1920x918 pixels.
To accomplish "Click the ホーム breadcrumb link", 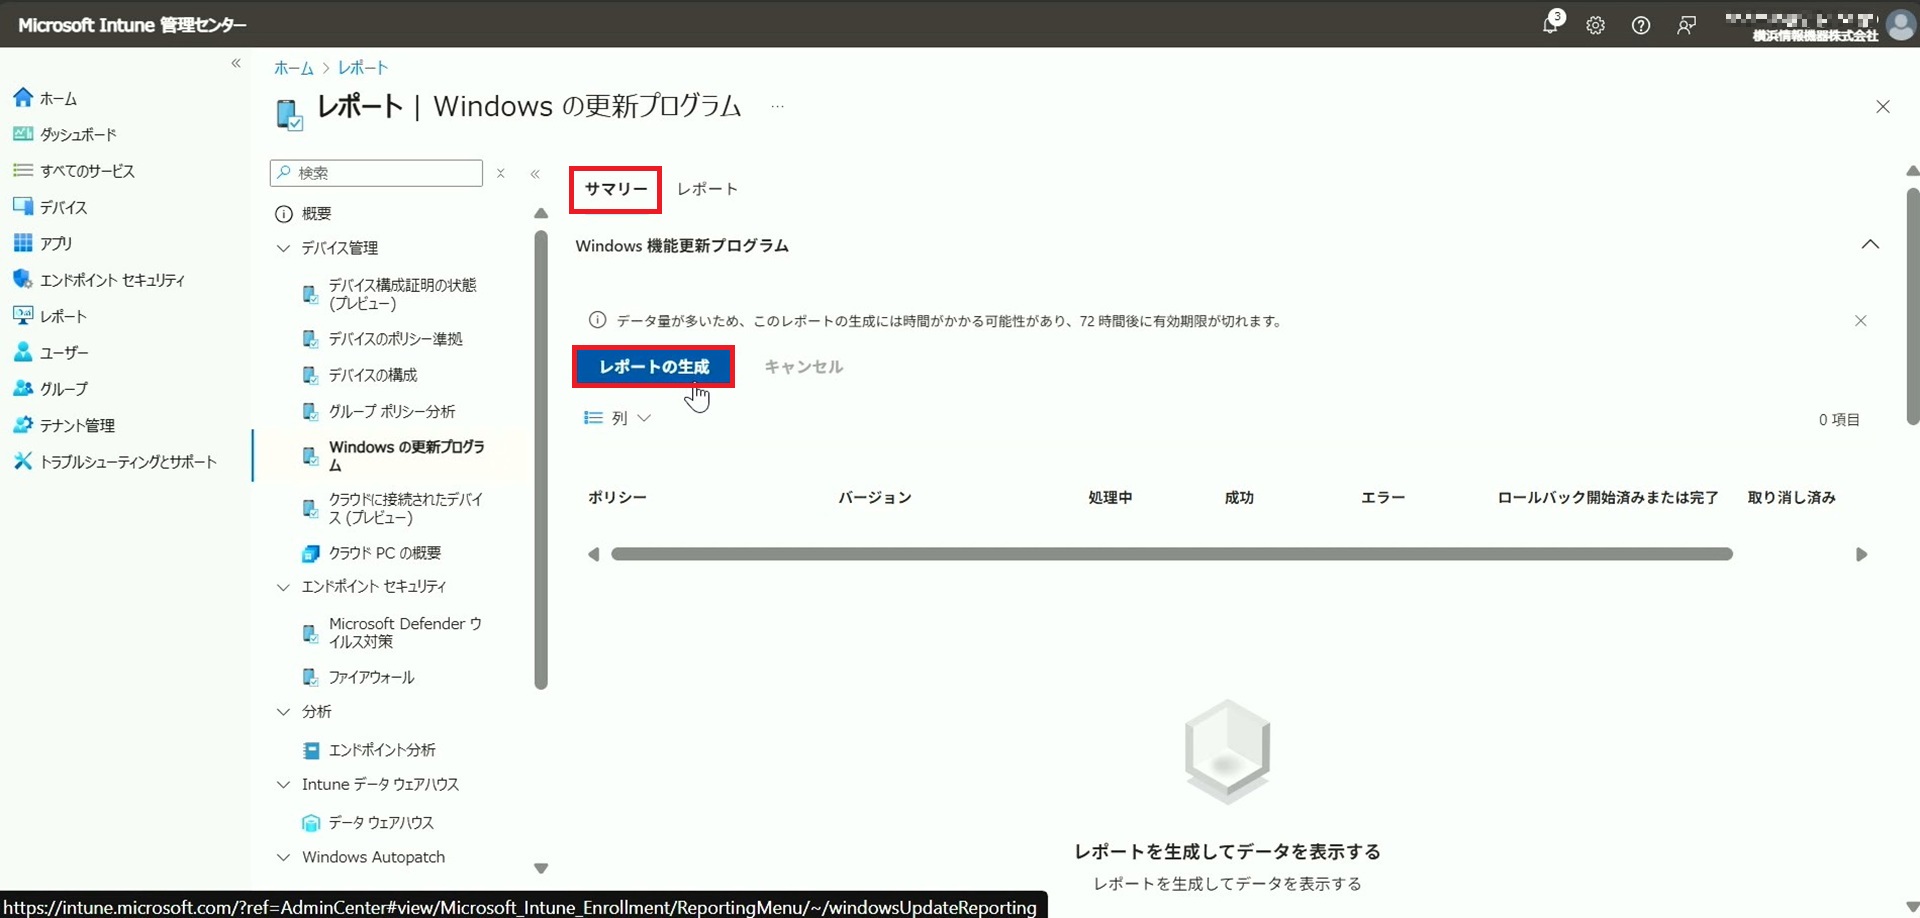I will [293, 68].
